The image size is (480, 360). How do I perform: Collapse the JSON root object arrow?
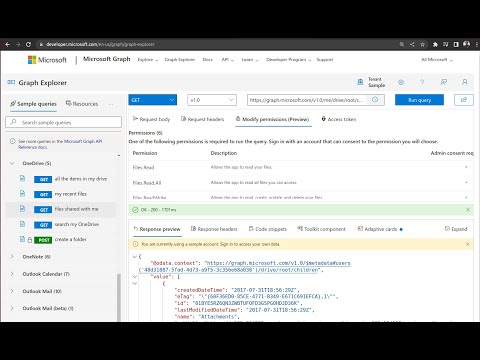[135, 257]
